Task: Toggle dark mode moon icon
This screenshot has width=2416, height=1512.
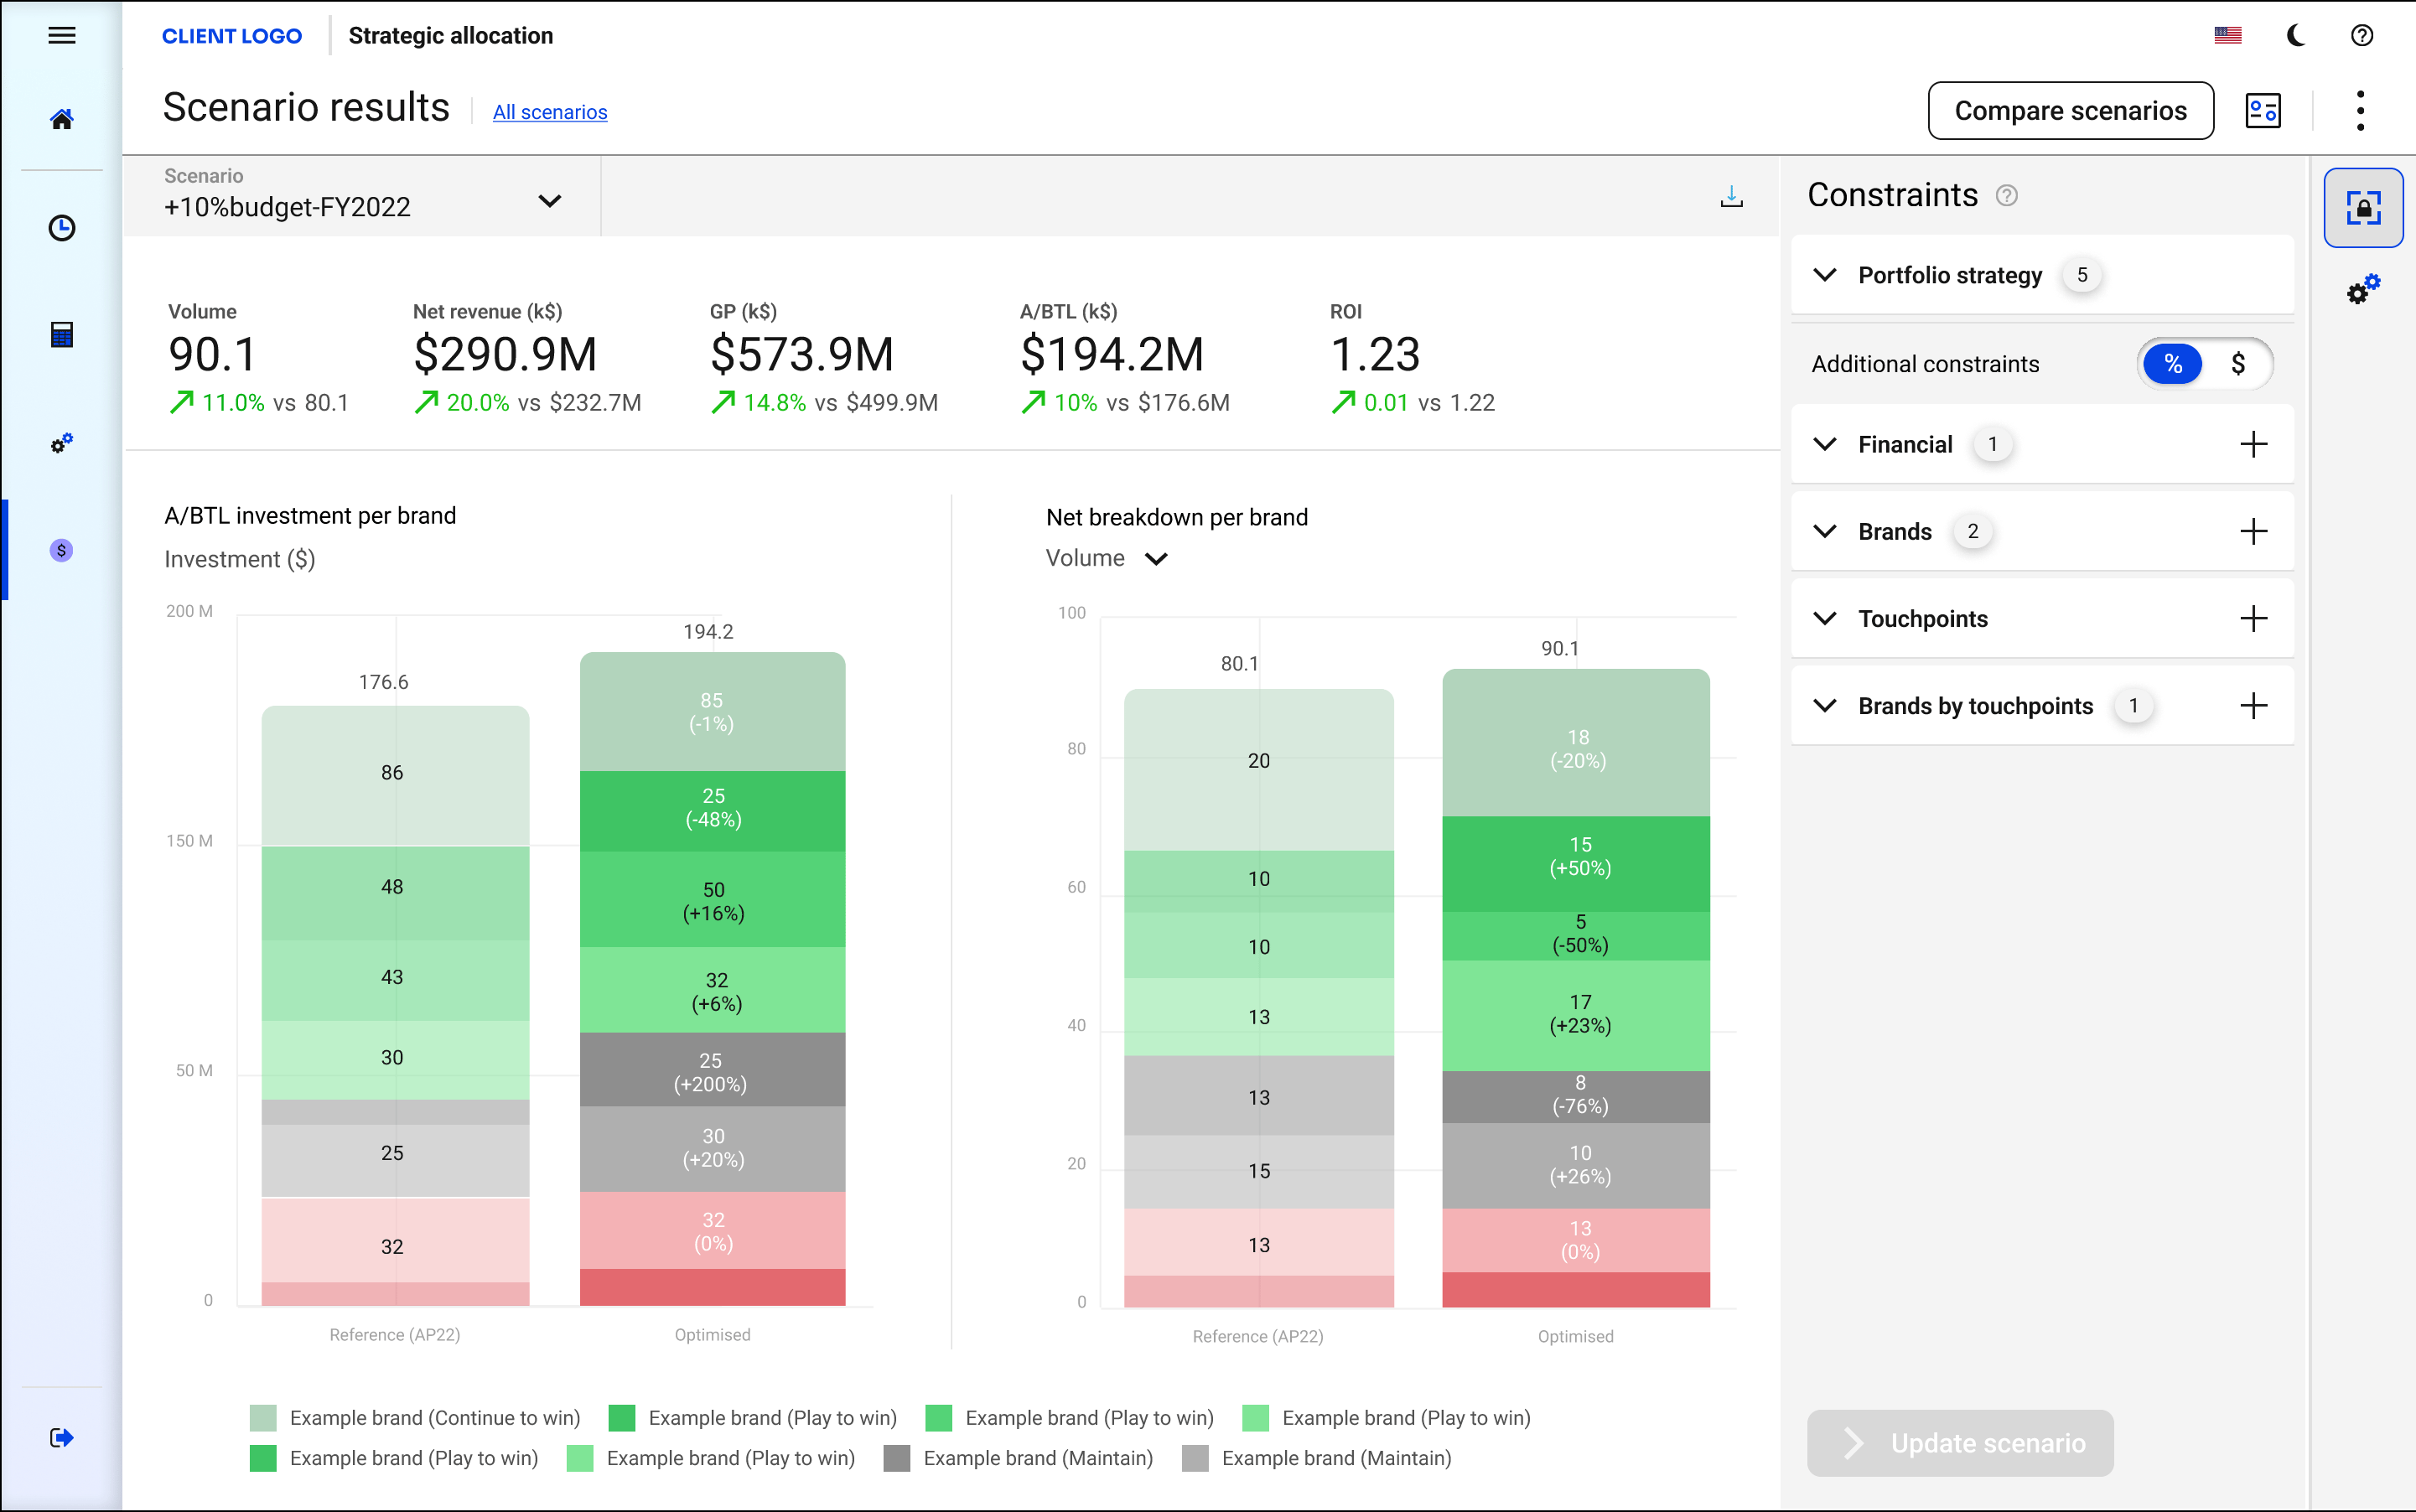Action: [2296, 36]
